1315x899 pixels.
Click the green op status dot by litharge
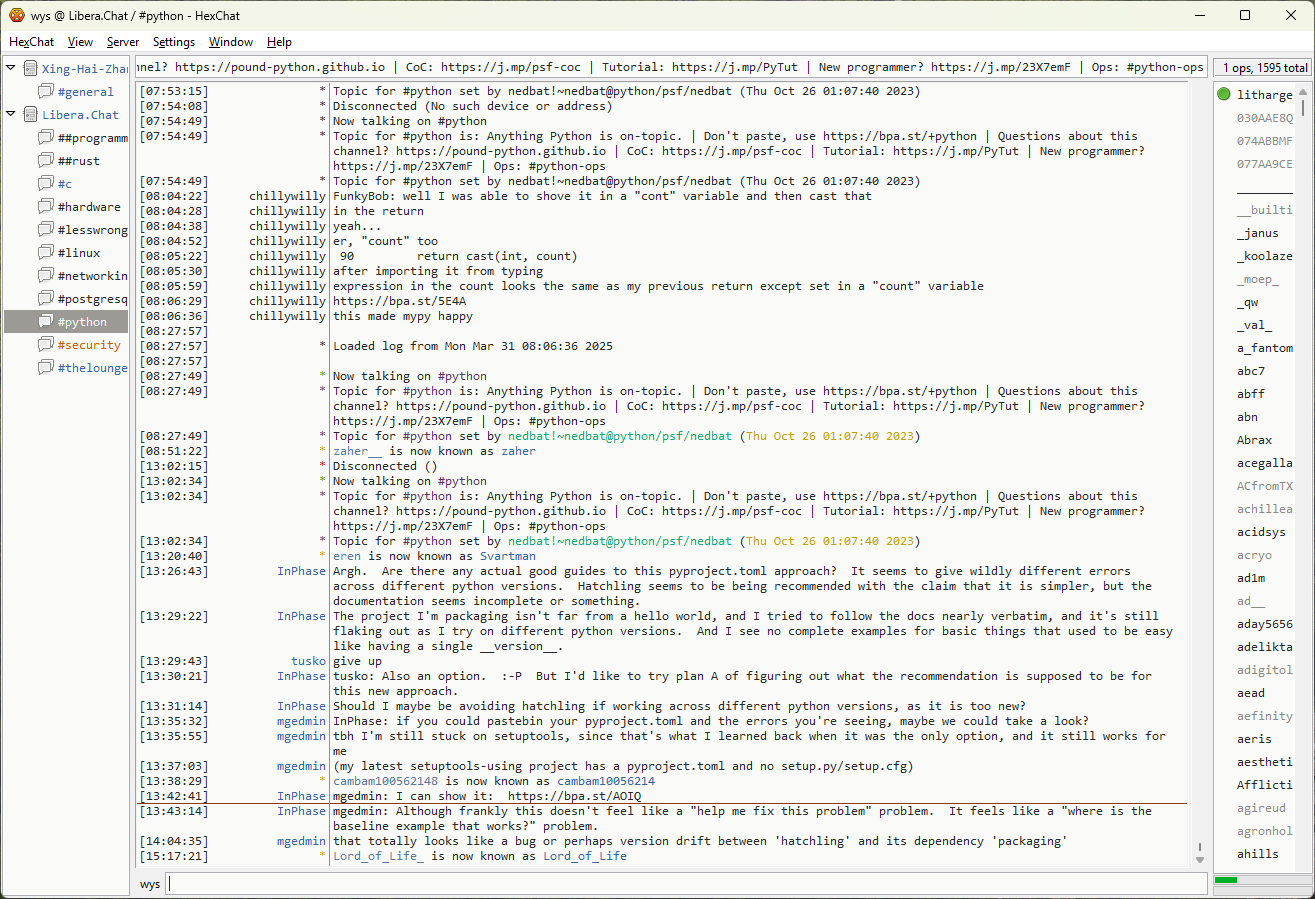click(1224, 95)
